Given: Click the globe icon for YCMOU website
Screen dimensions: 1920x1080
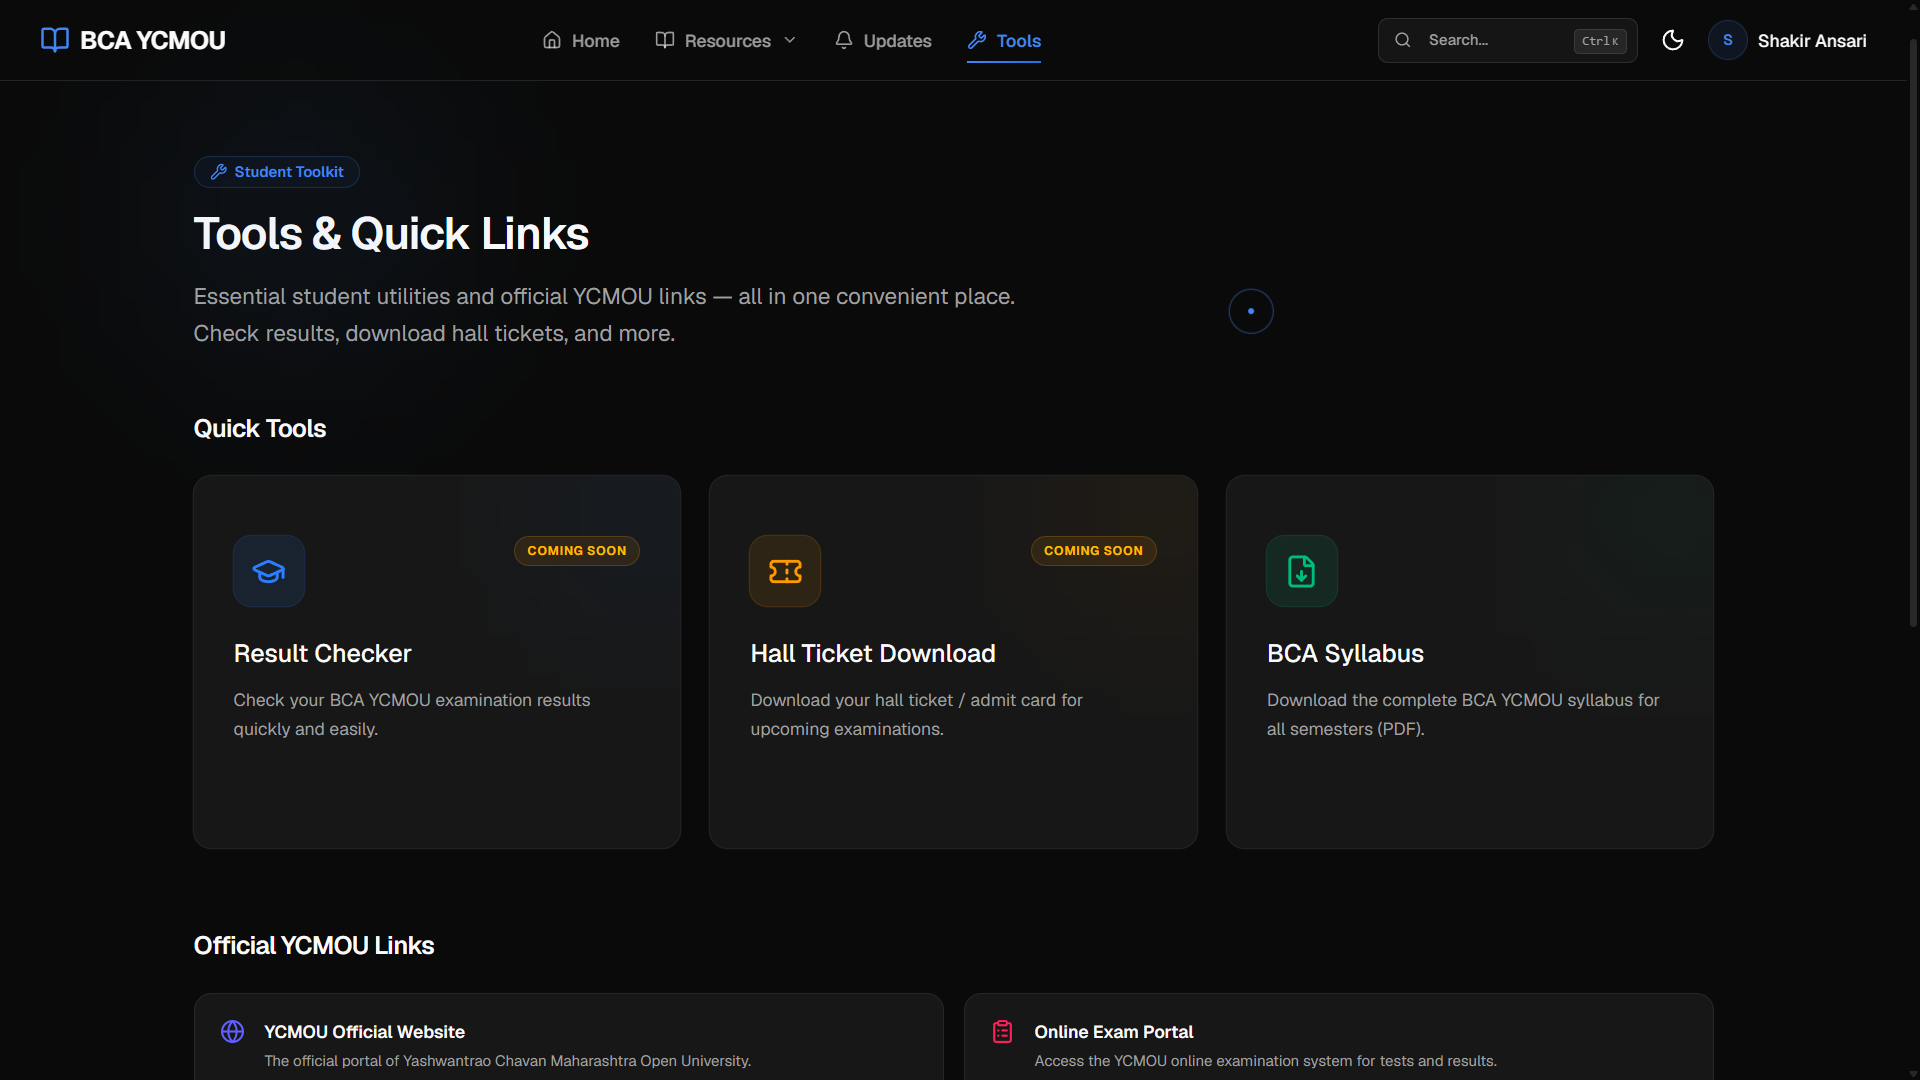Looking at the screenshot, I should (233, 1032).
